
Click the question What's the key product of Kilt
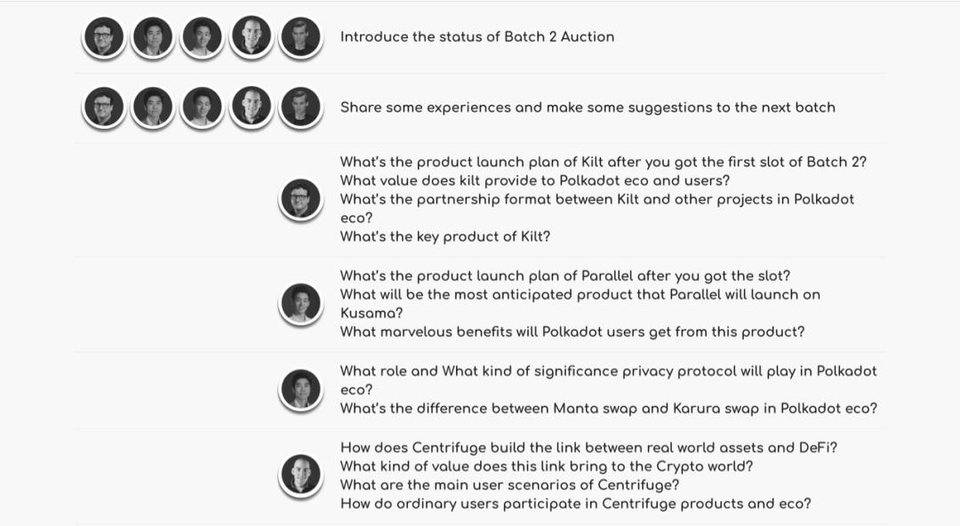pyautogui.click(x=445, y=236)
